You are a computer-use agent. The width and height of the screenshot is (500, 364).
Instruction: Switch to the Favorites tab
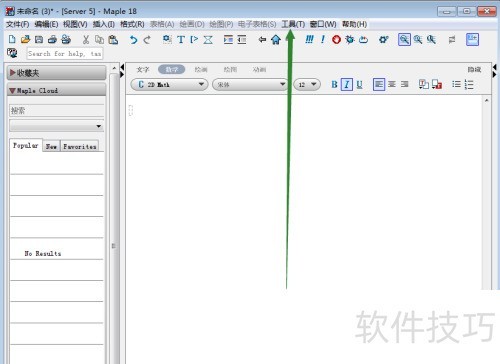pyautogui.click(x=80, y=146)
